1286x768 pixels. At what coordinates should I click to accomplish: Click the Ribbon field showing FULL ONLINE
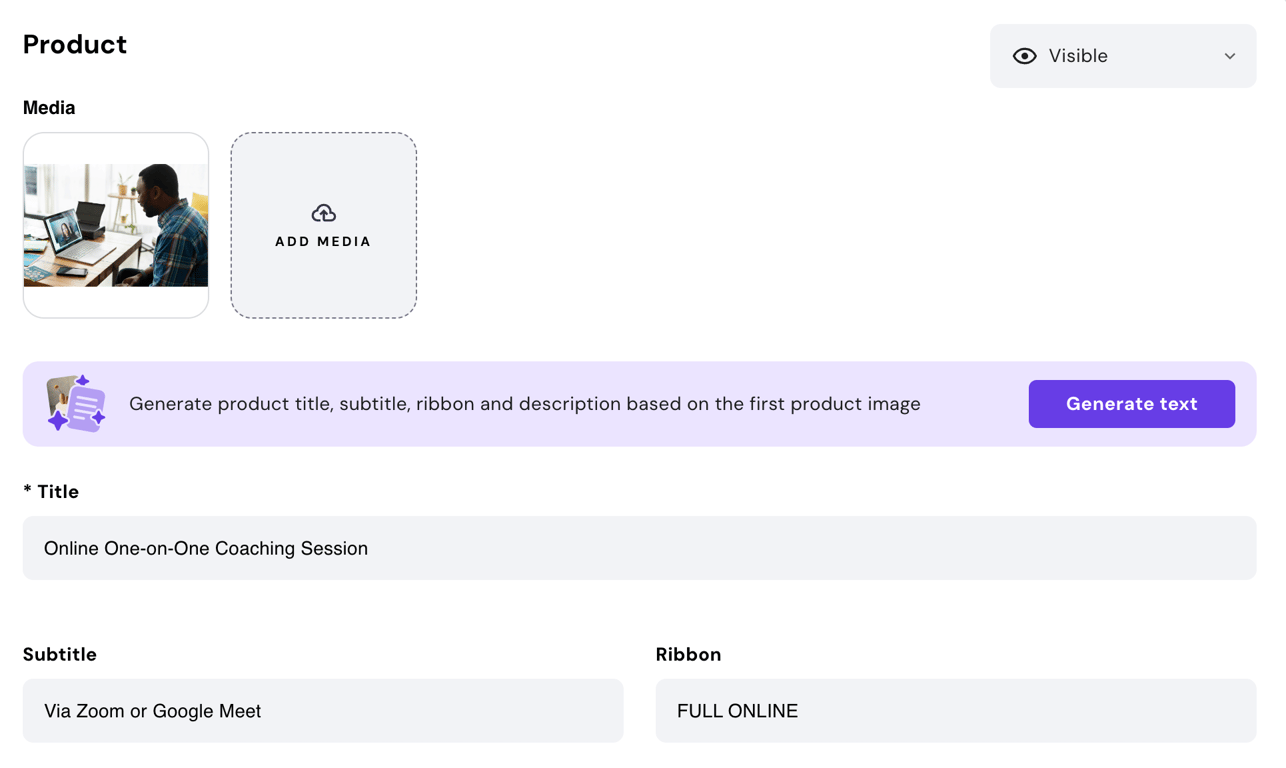[956, 711]
